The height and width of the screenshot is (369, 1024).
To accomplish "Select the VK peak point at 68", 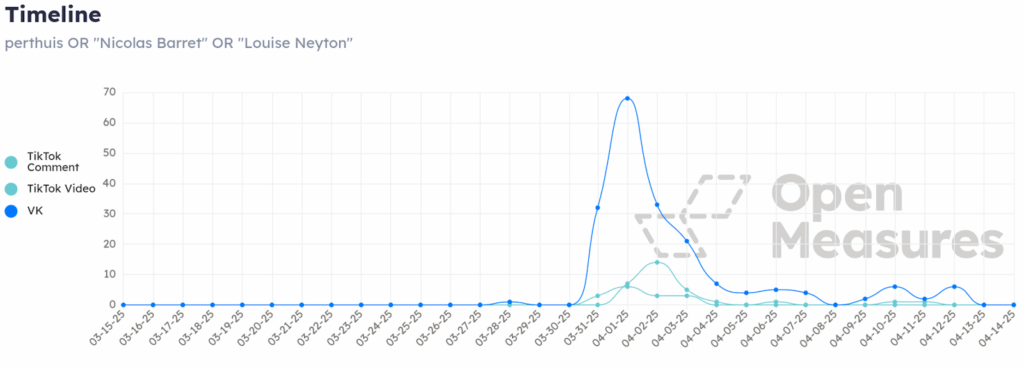I will tap(627, 98).
